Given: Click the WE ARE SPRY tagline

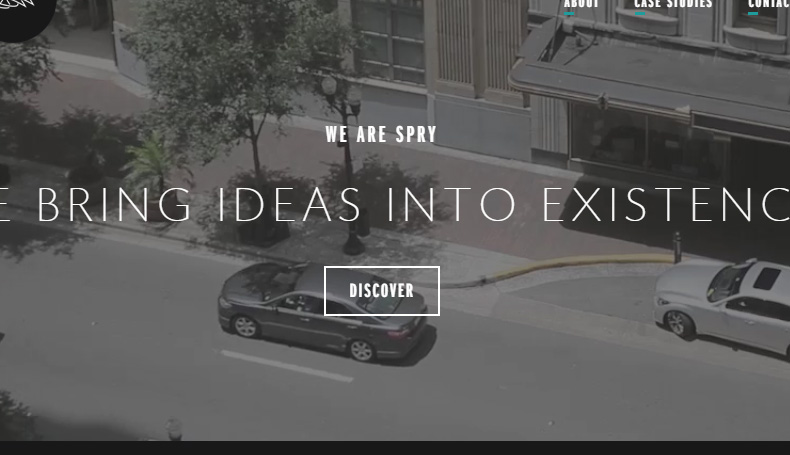Looking at the screenshot, I should pyautogui.click(x=381, y=135).
